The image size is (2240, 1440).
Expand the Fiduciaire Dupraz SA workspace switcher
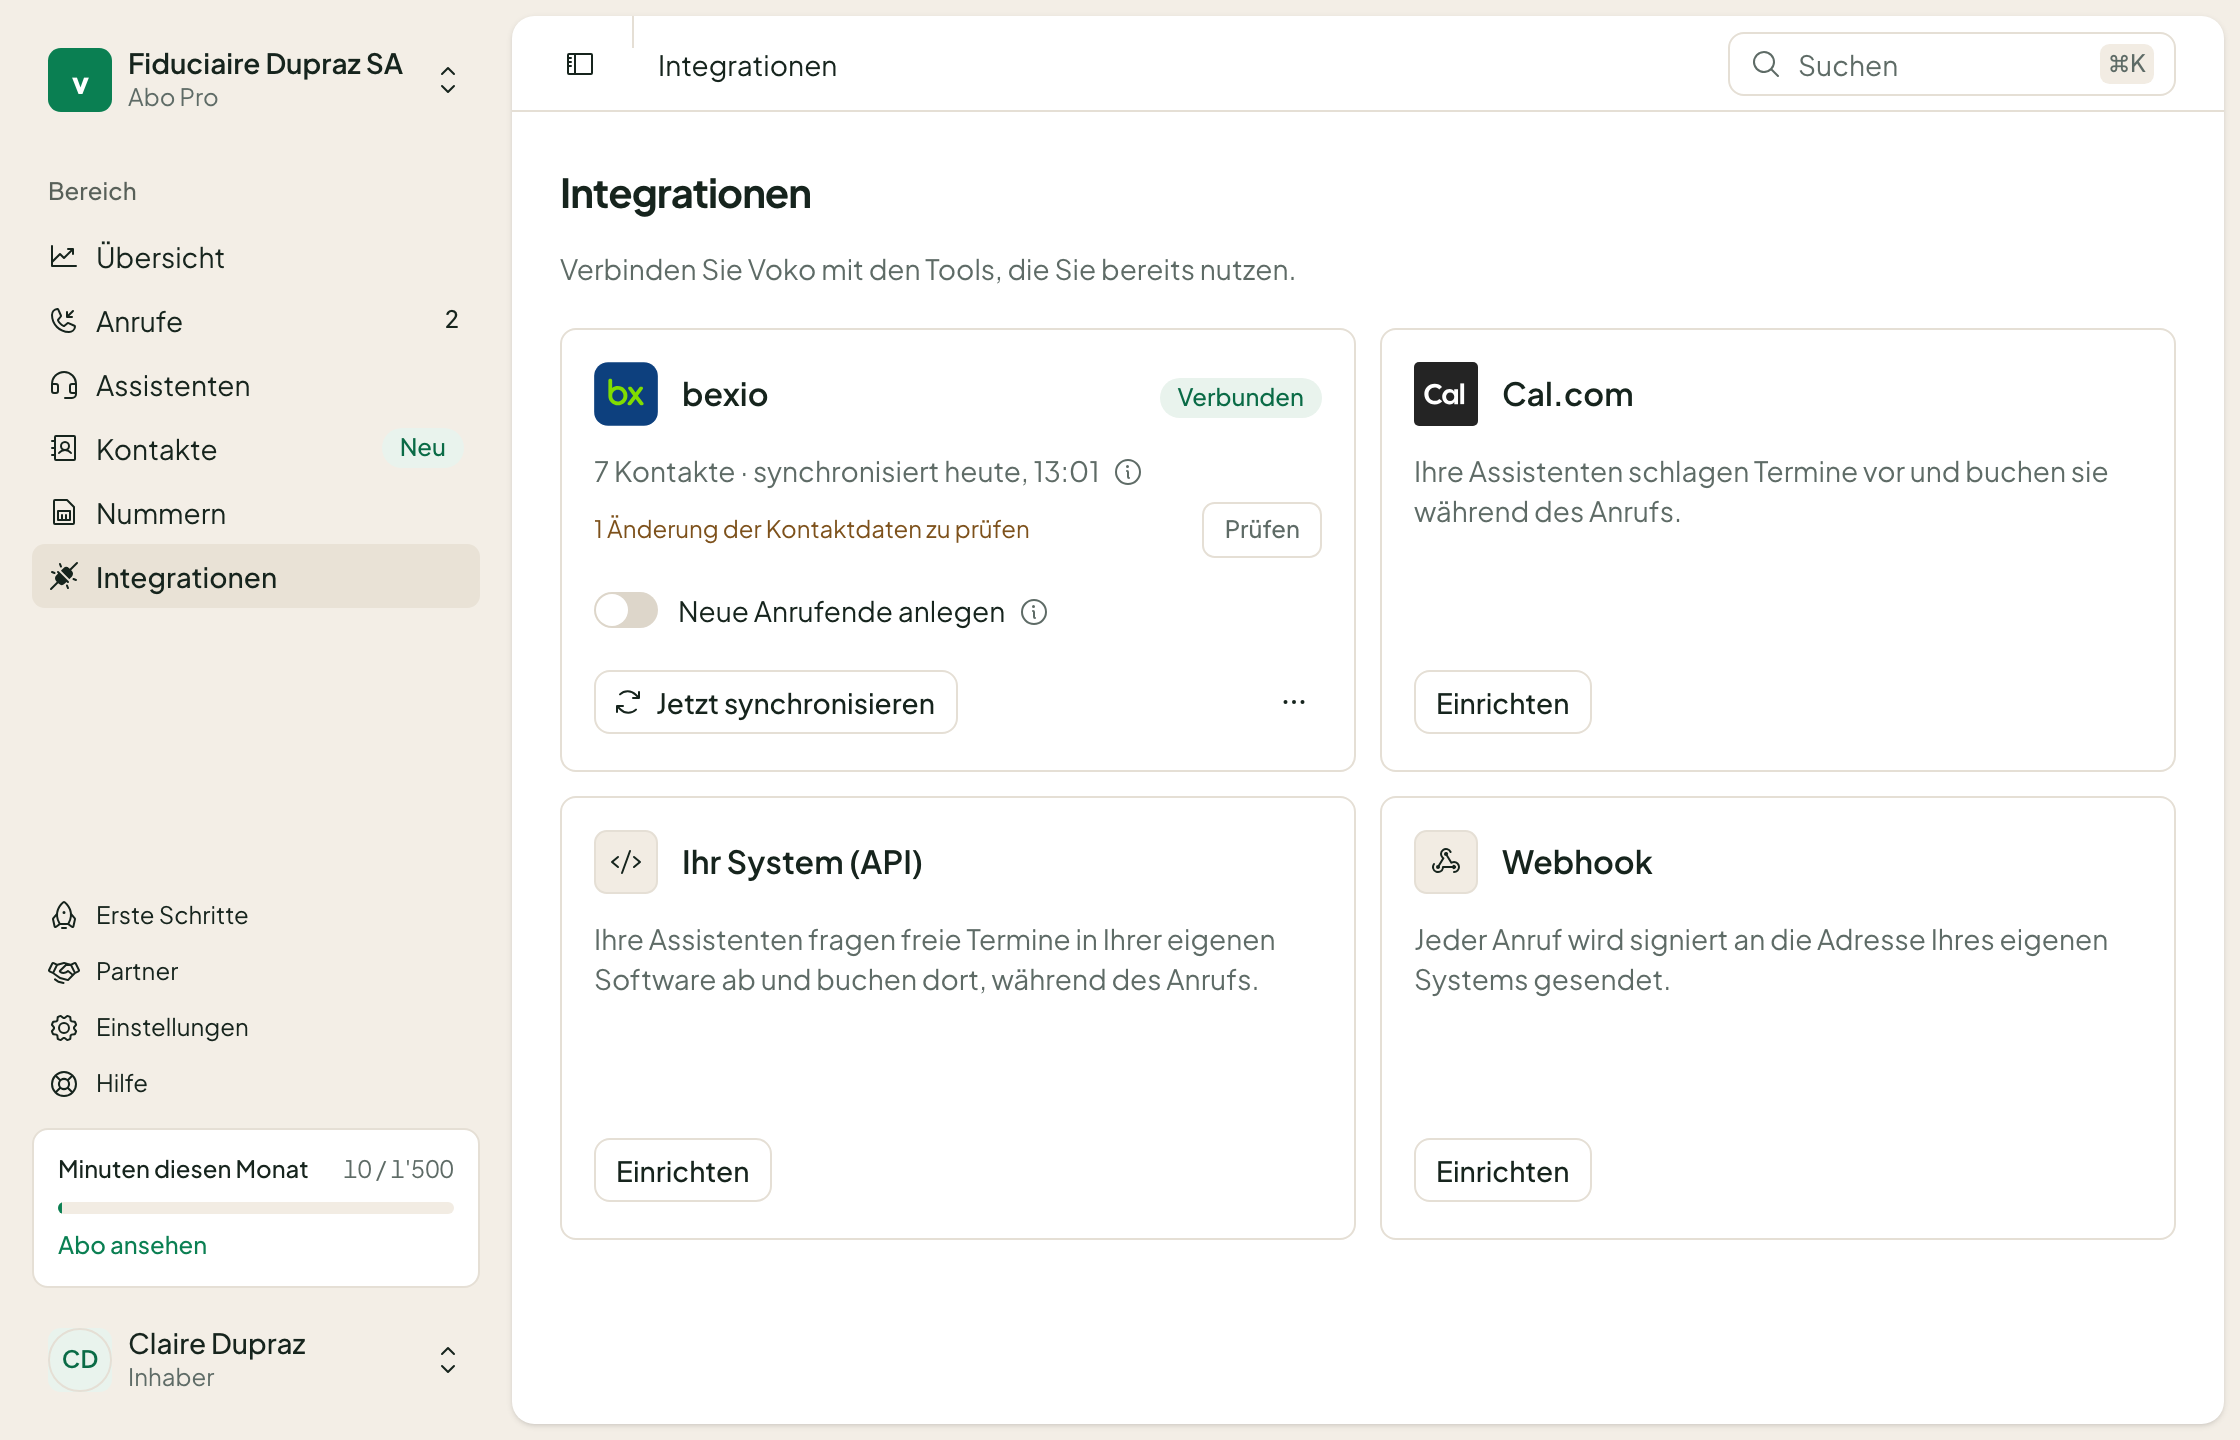448,80
